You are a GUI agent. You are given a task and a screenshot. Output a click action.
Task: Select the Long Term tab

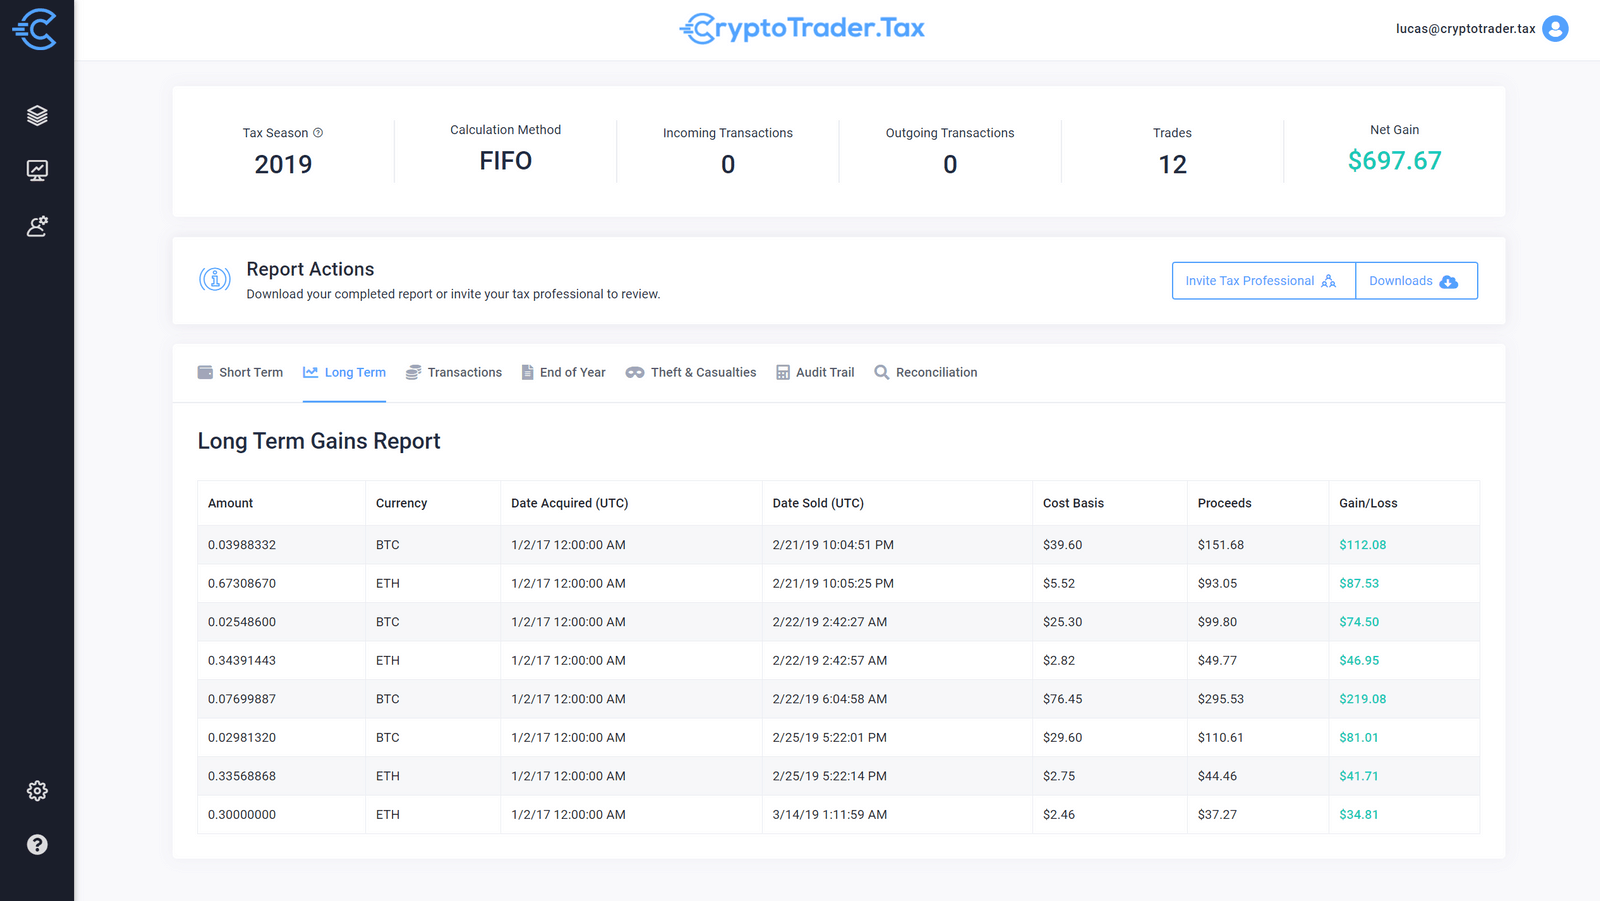[344, 372]
